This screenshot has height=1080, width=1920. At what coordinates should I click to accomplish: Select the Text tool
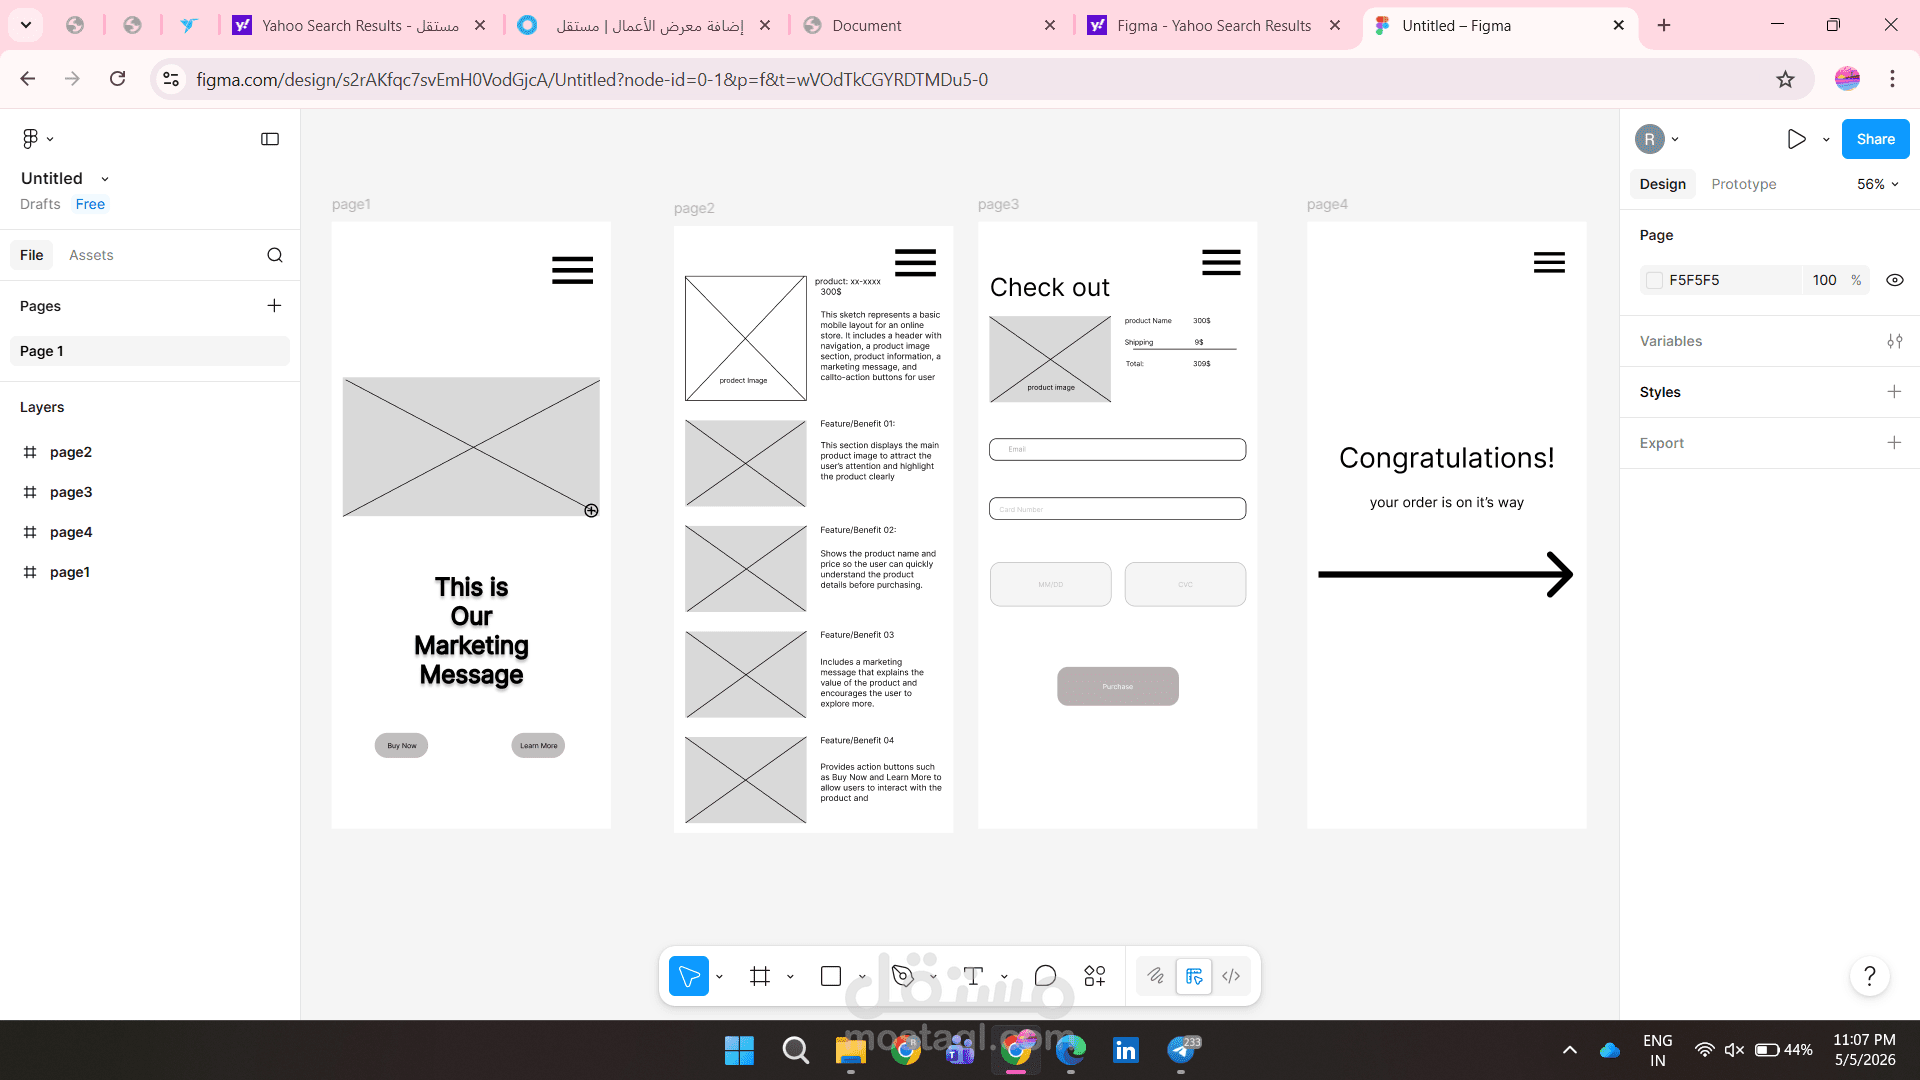coord(973,976)
